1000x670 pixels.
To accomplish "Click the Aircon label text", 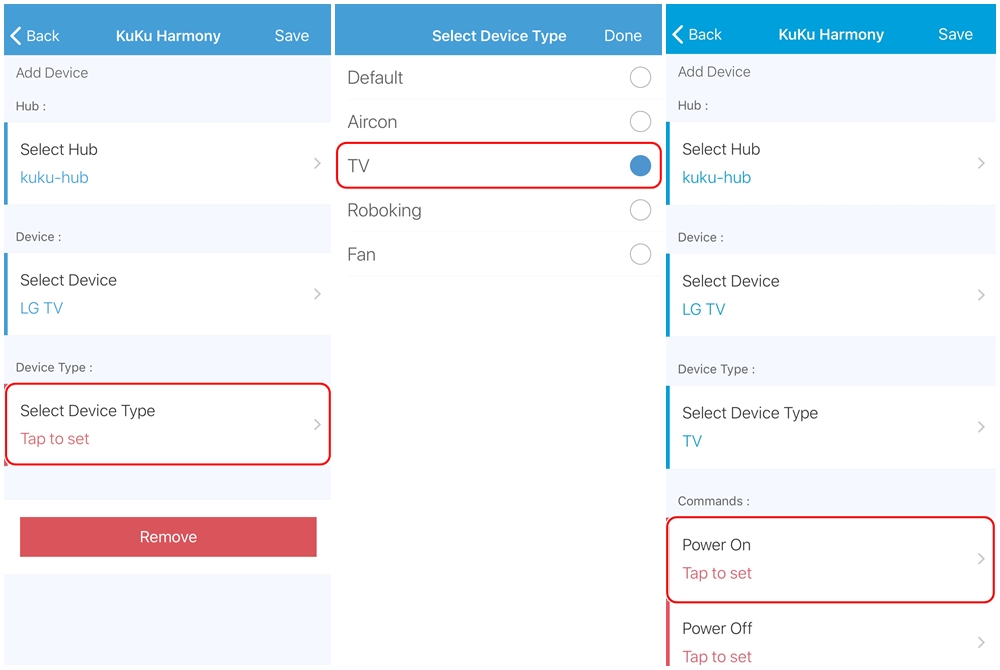I will tap(372, 122).
